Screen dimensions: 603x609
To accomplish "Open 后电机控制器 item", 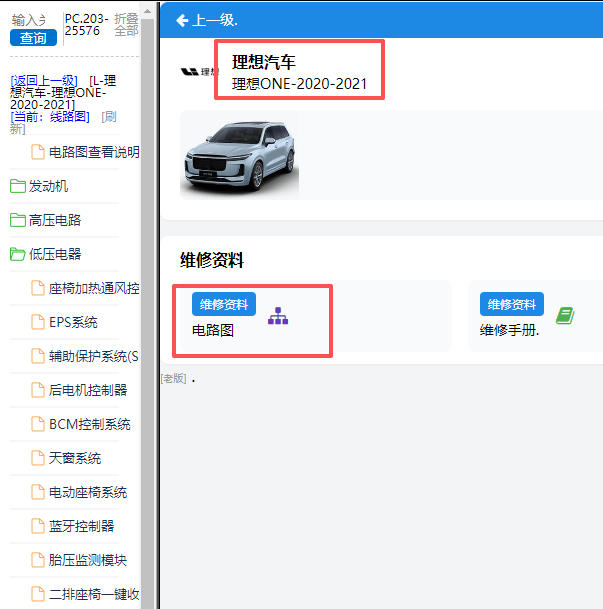I will point(88,390).
